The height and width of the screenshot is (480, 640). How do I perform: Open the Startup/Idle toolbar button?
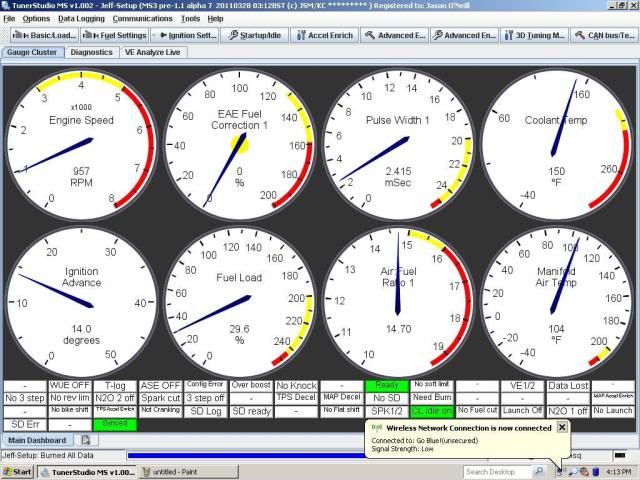click(255, 36)
